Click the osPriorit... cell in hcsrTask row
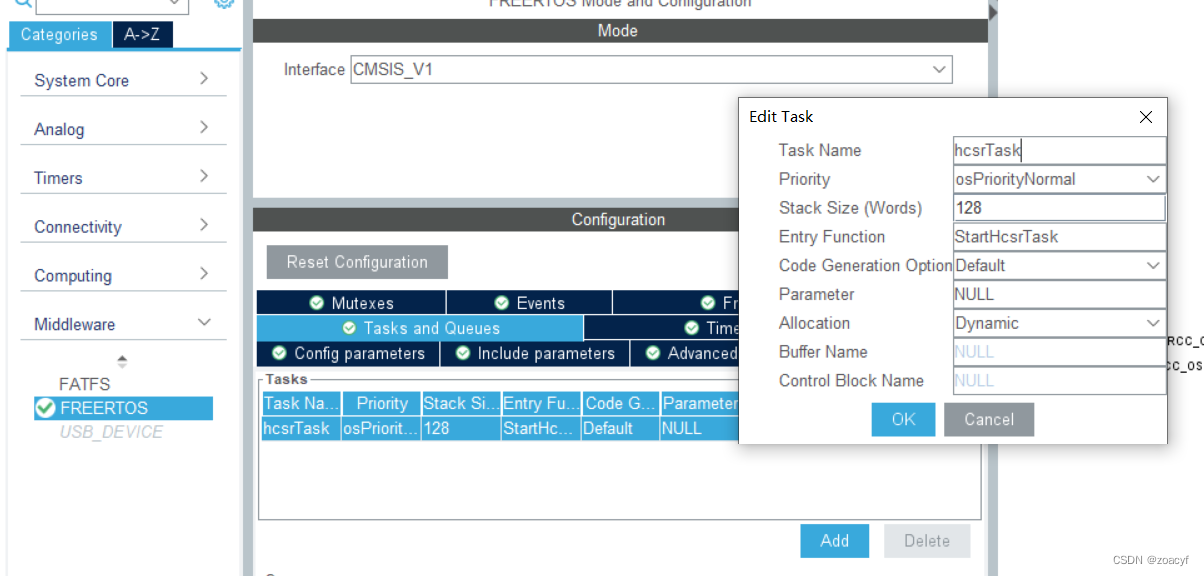 pyautogui.click(x=381, y=428)
